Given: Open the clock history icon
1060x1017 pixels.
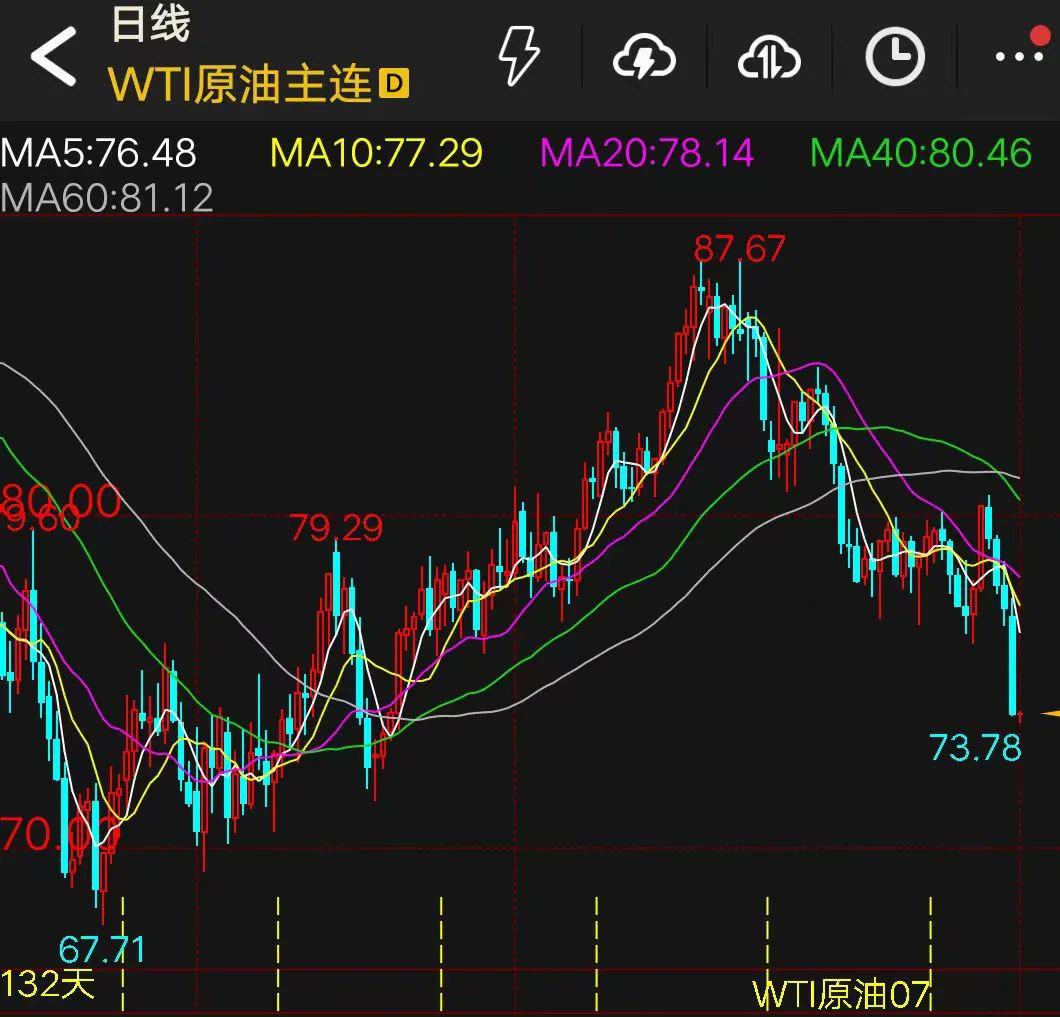Looking at the screenshot, I should 895,57.
